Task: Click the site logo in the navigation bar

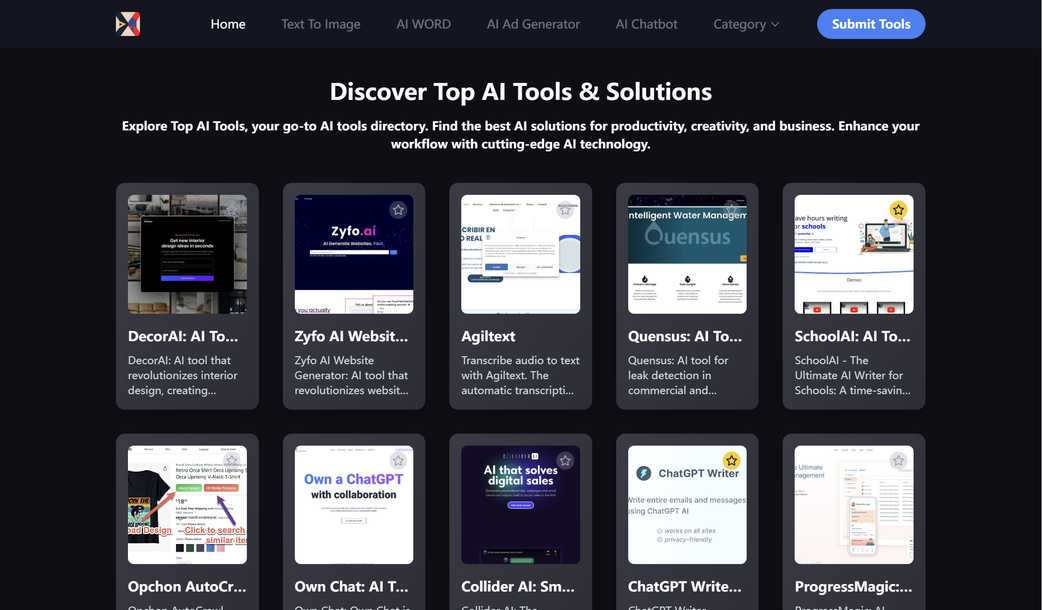Action: tap(125, 23)
